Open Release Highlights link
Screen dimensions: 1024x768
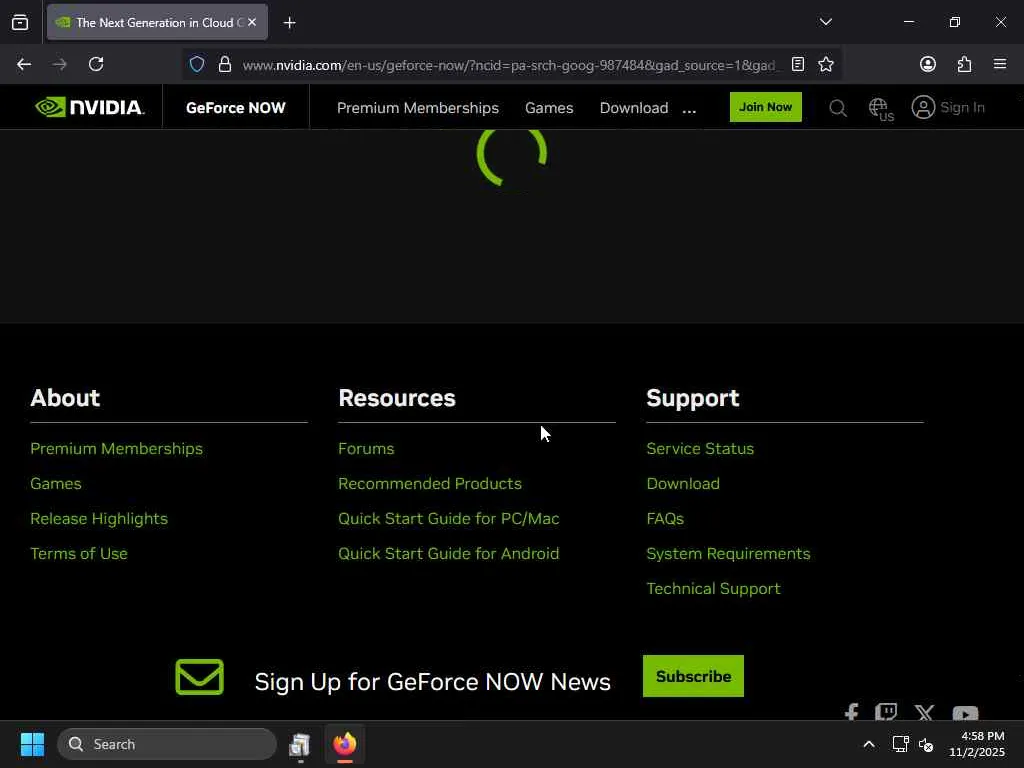pyautogui.click(x=99, y=519)
